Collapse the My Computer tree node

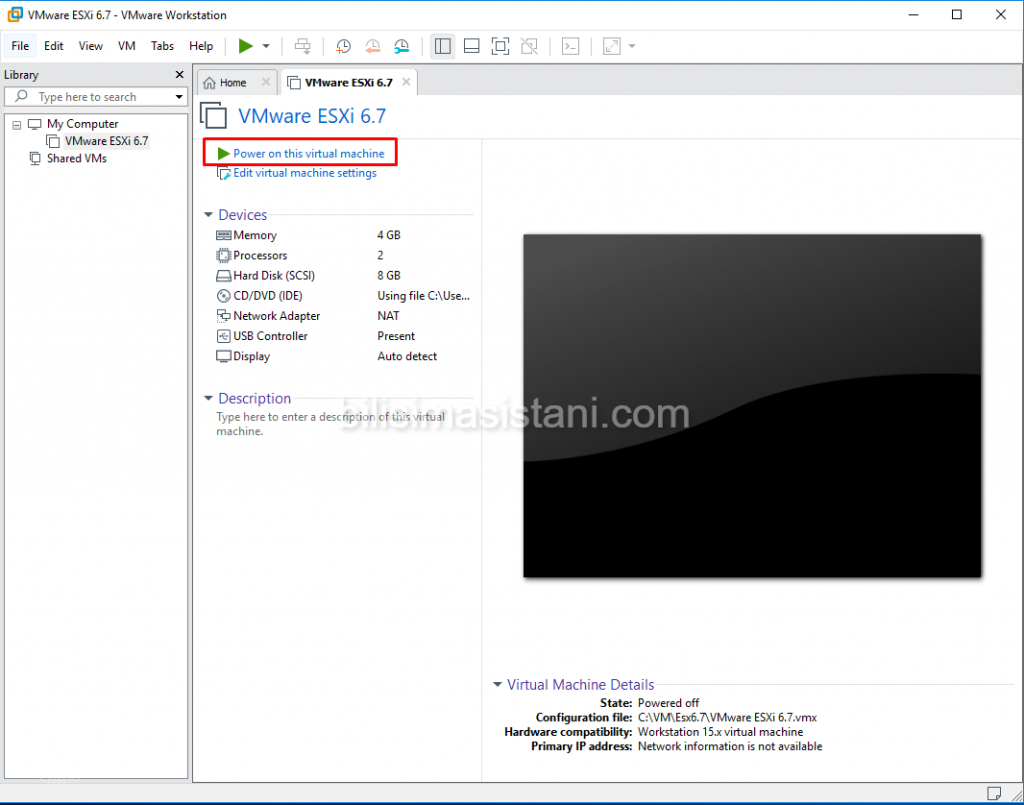[17, 125]
